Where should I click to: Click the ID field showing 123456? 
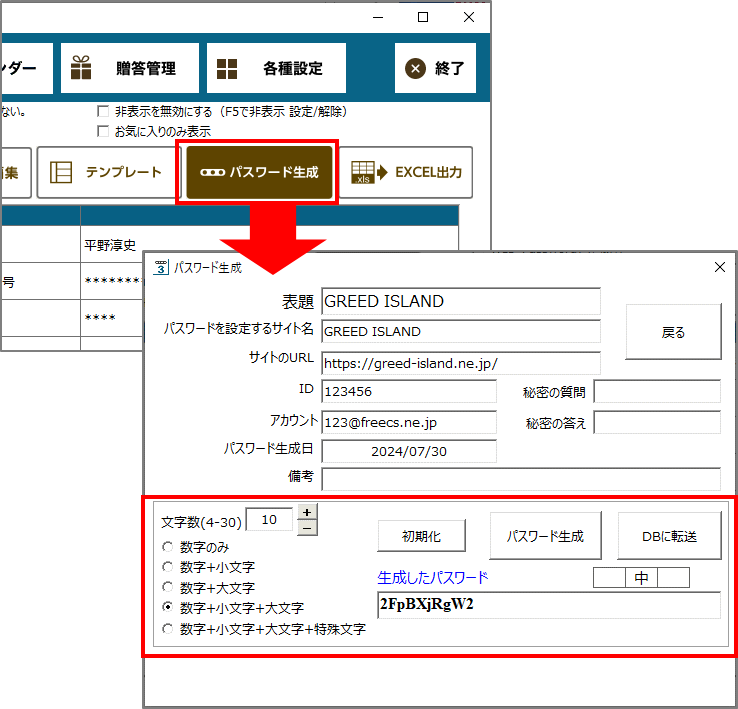409,392
